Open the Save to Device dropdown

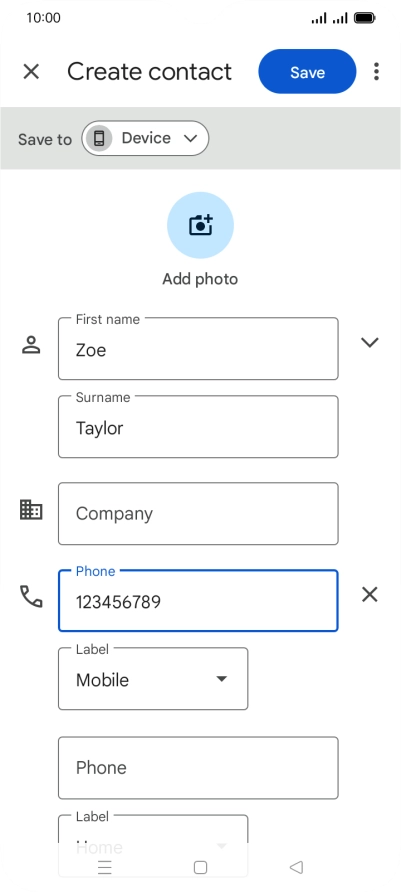point(146,138)
